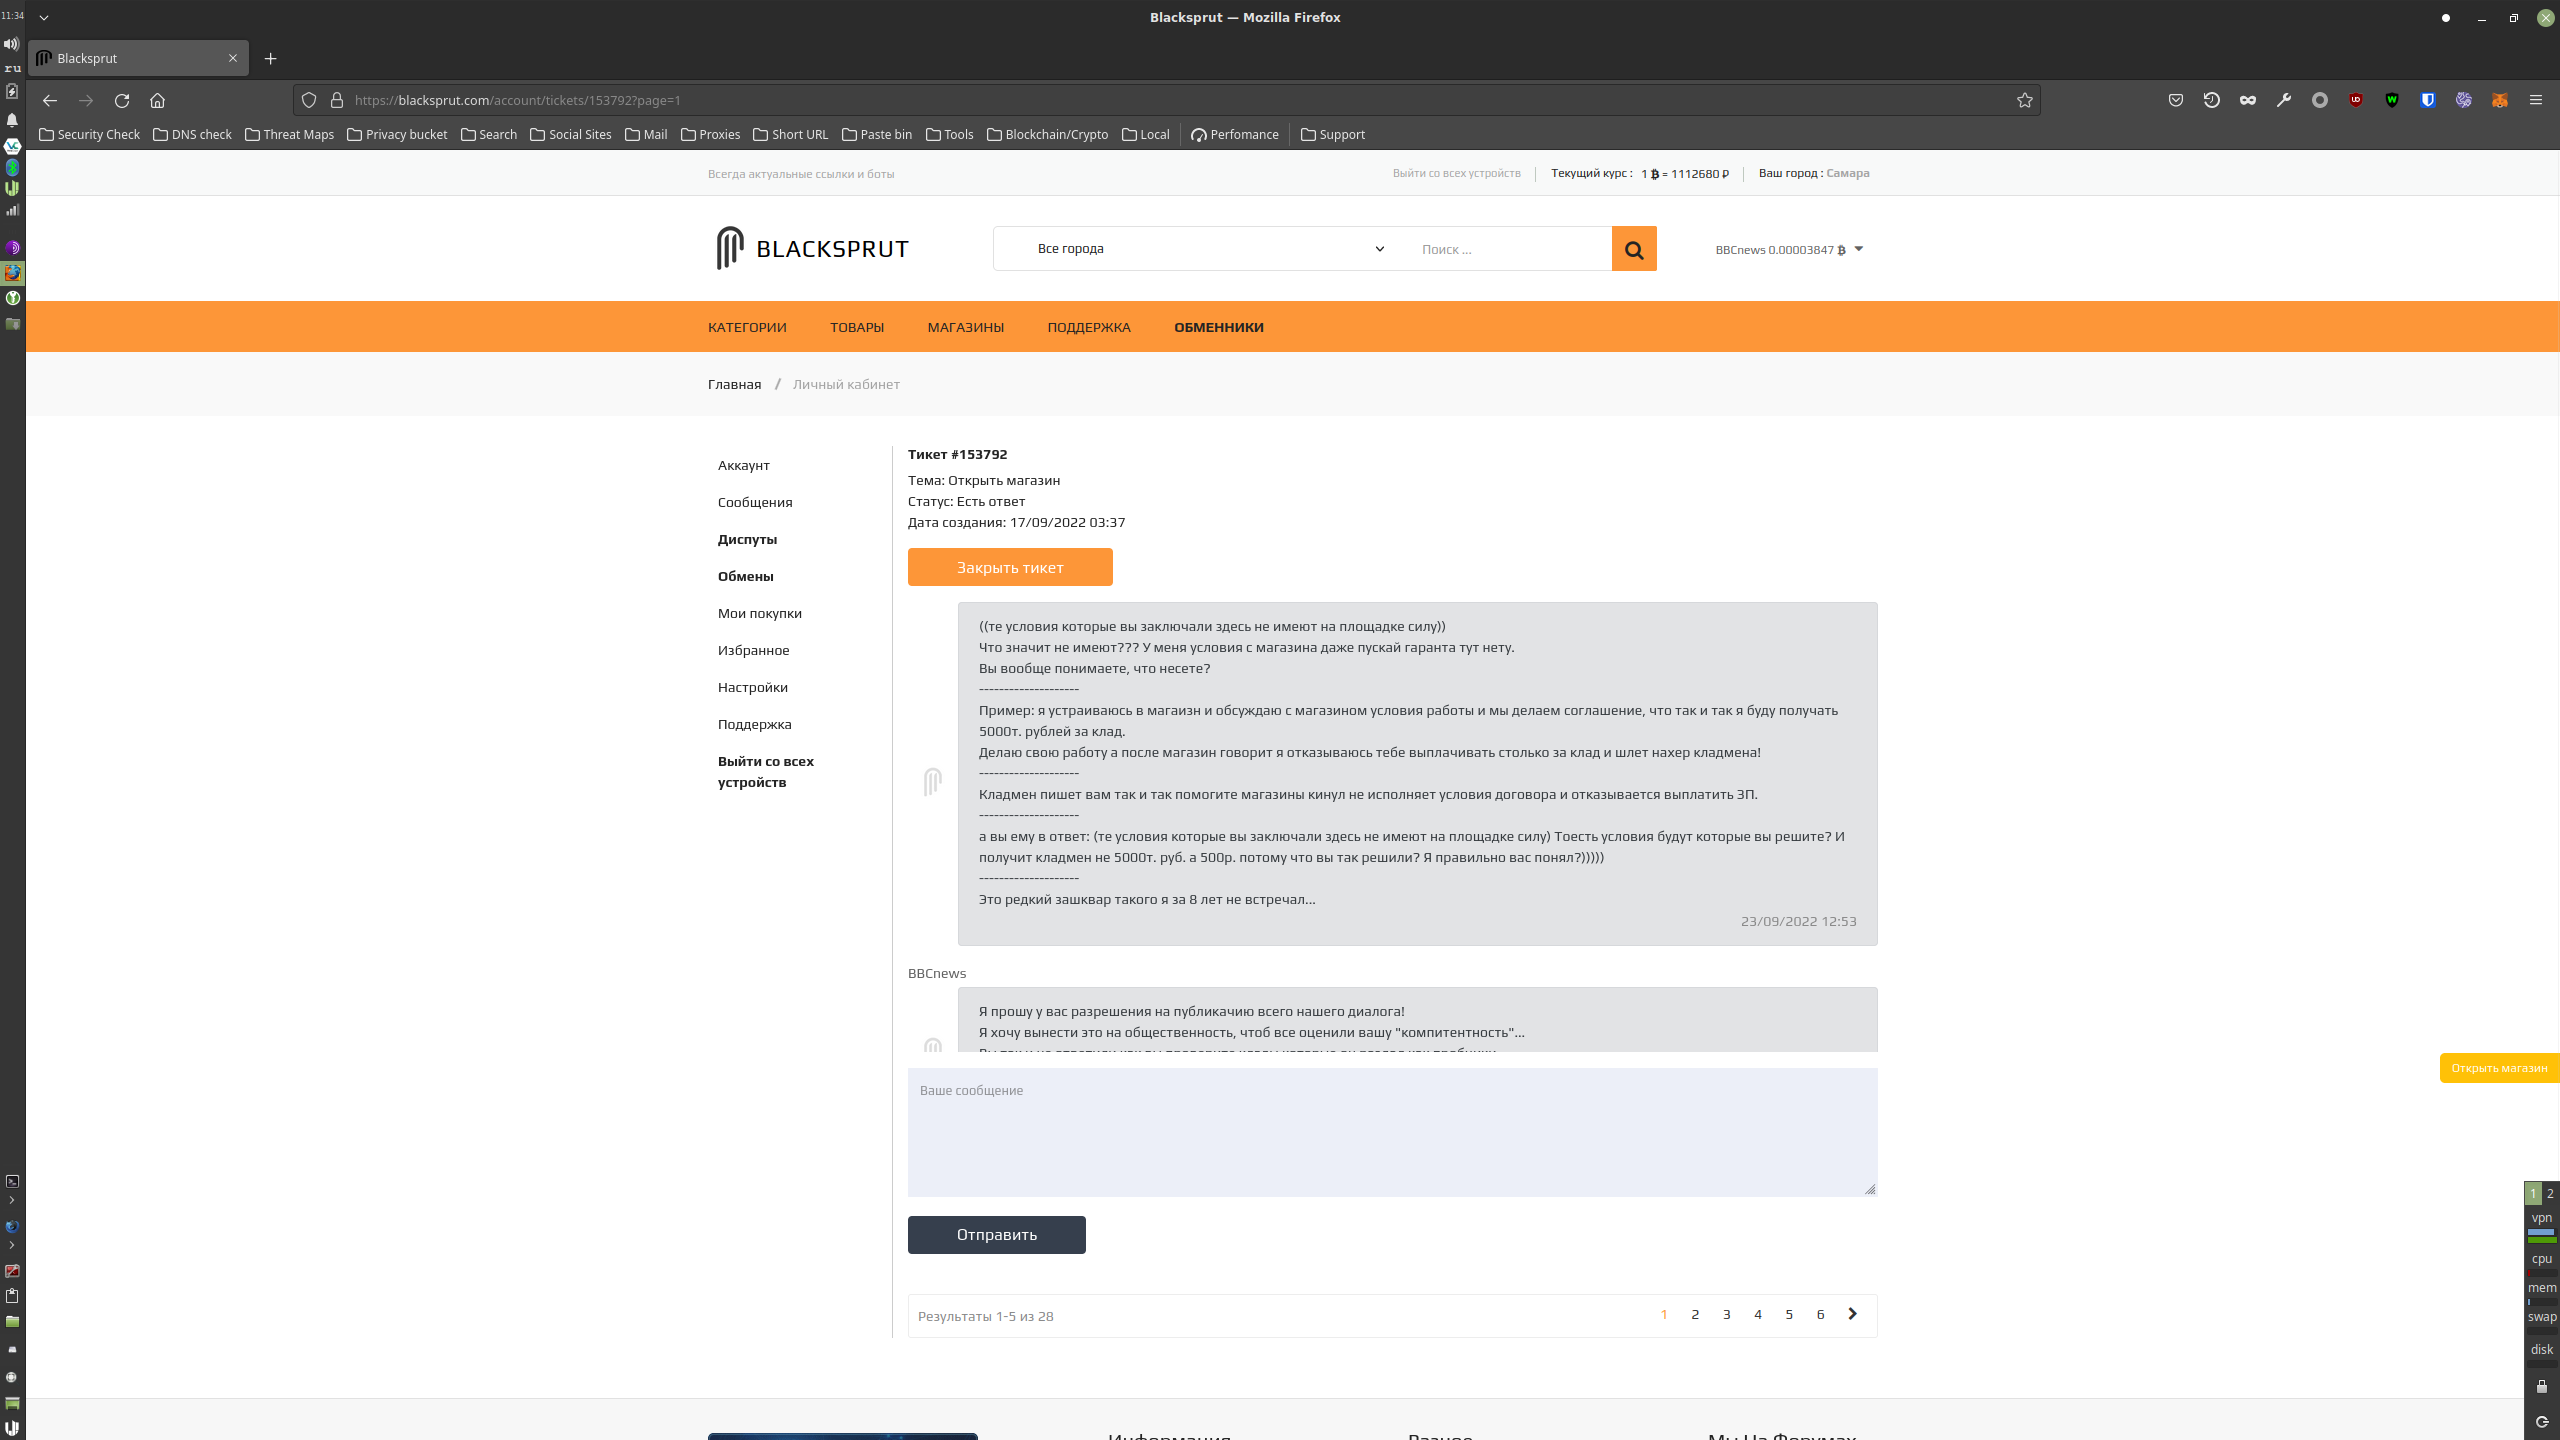Open Social Sites bookmark folder

[x=570, y=134]
